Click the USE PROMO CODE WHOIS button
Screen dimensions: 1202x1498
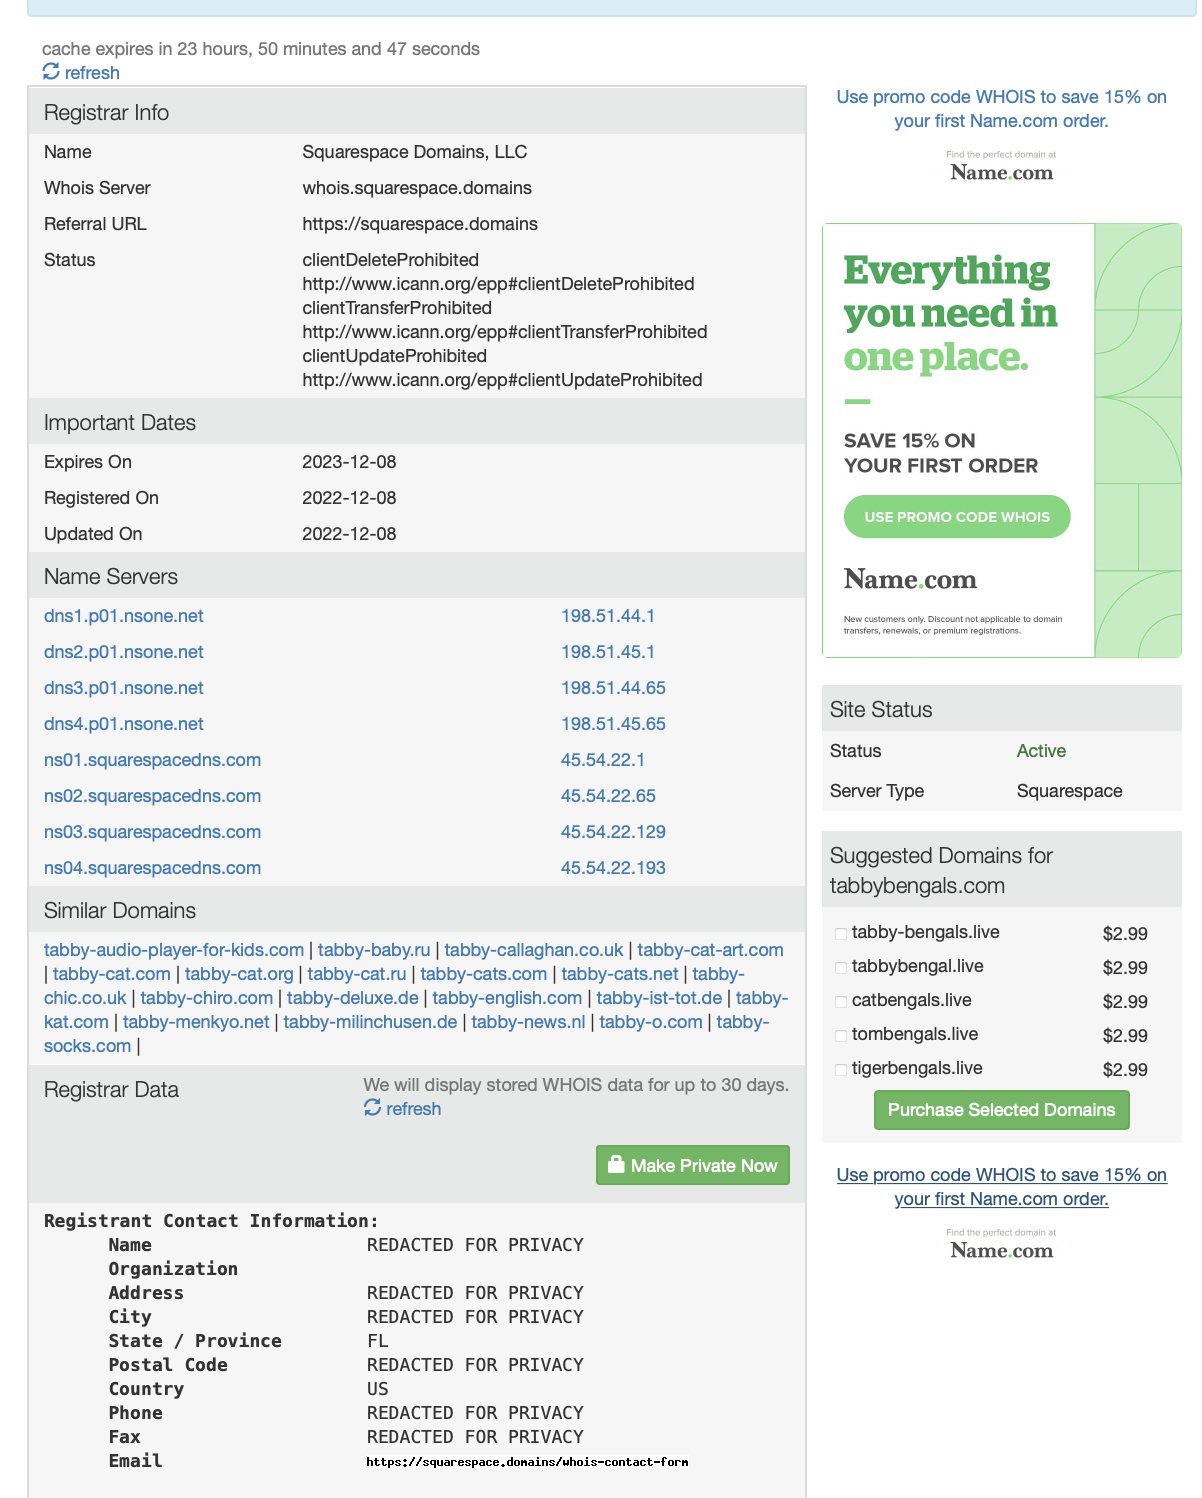(x=957, y=517)
